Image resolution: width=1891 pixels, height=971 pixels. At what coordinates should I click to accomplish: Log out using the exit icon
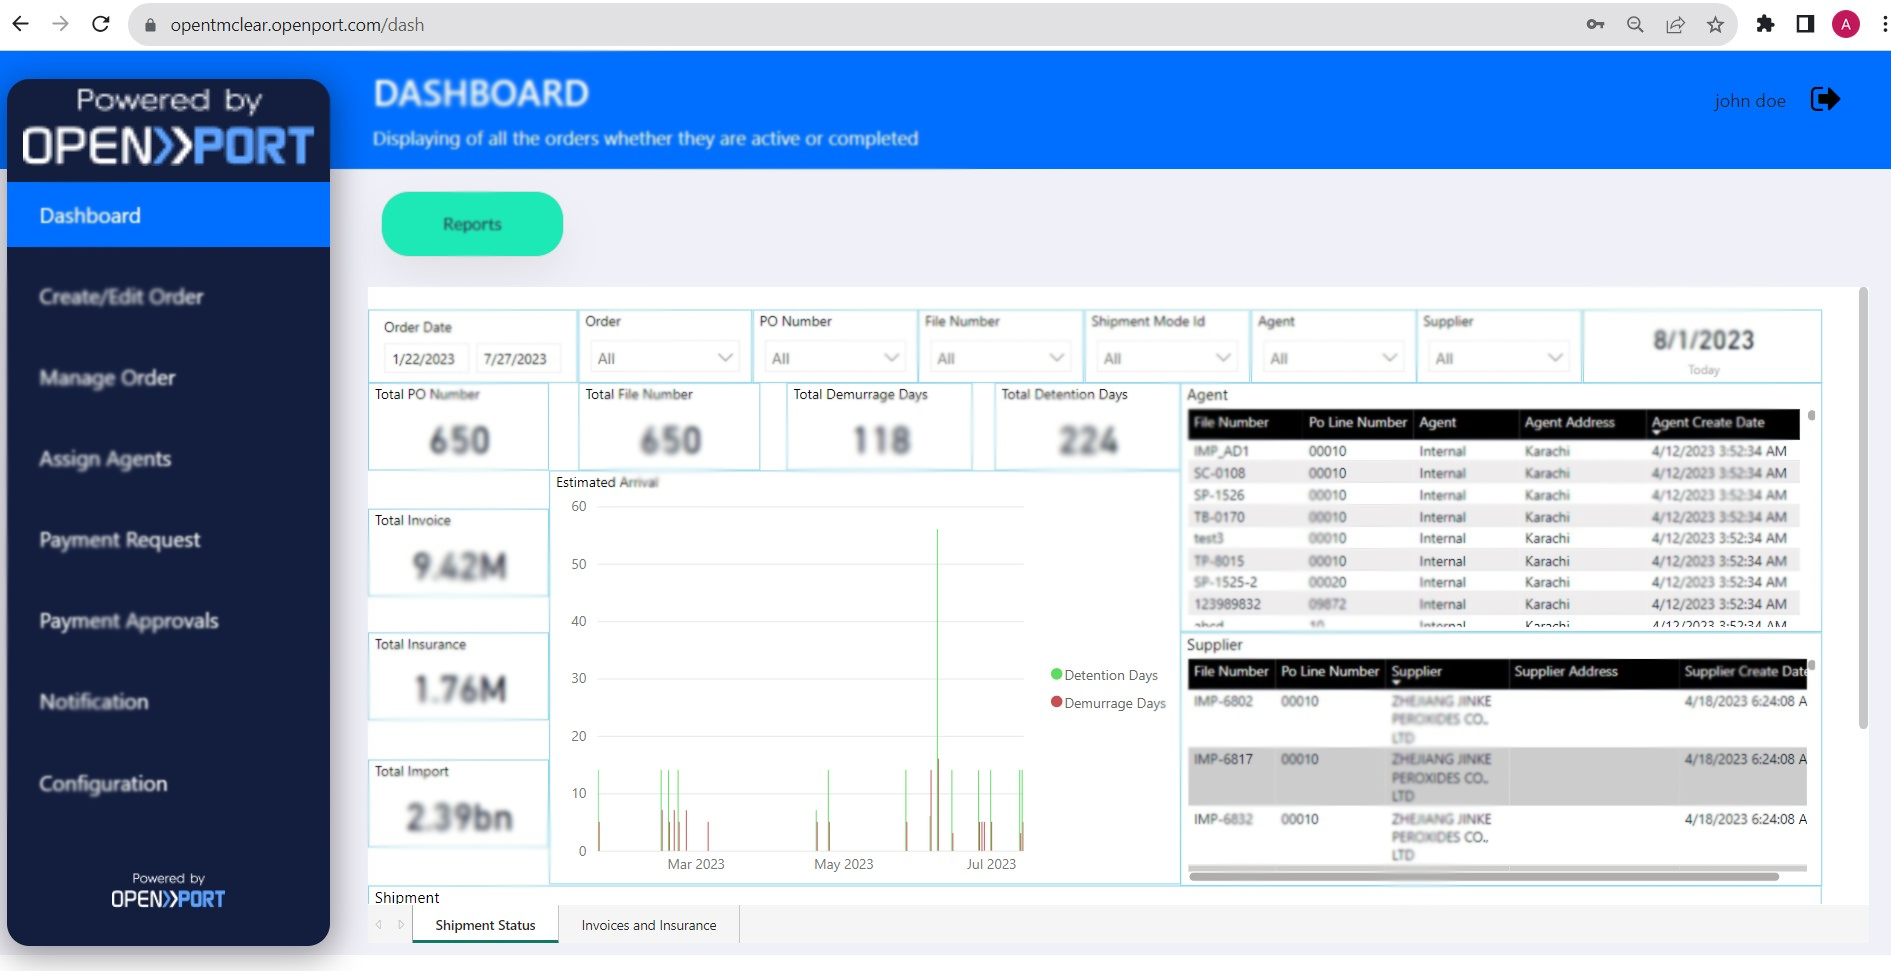pyautogui.click(x=1825, y=99)
